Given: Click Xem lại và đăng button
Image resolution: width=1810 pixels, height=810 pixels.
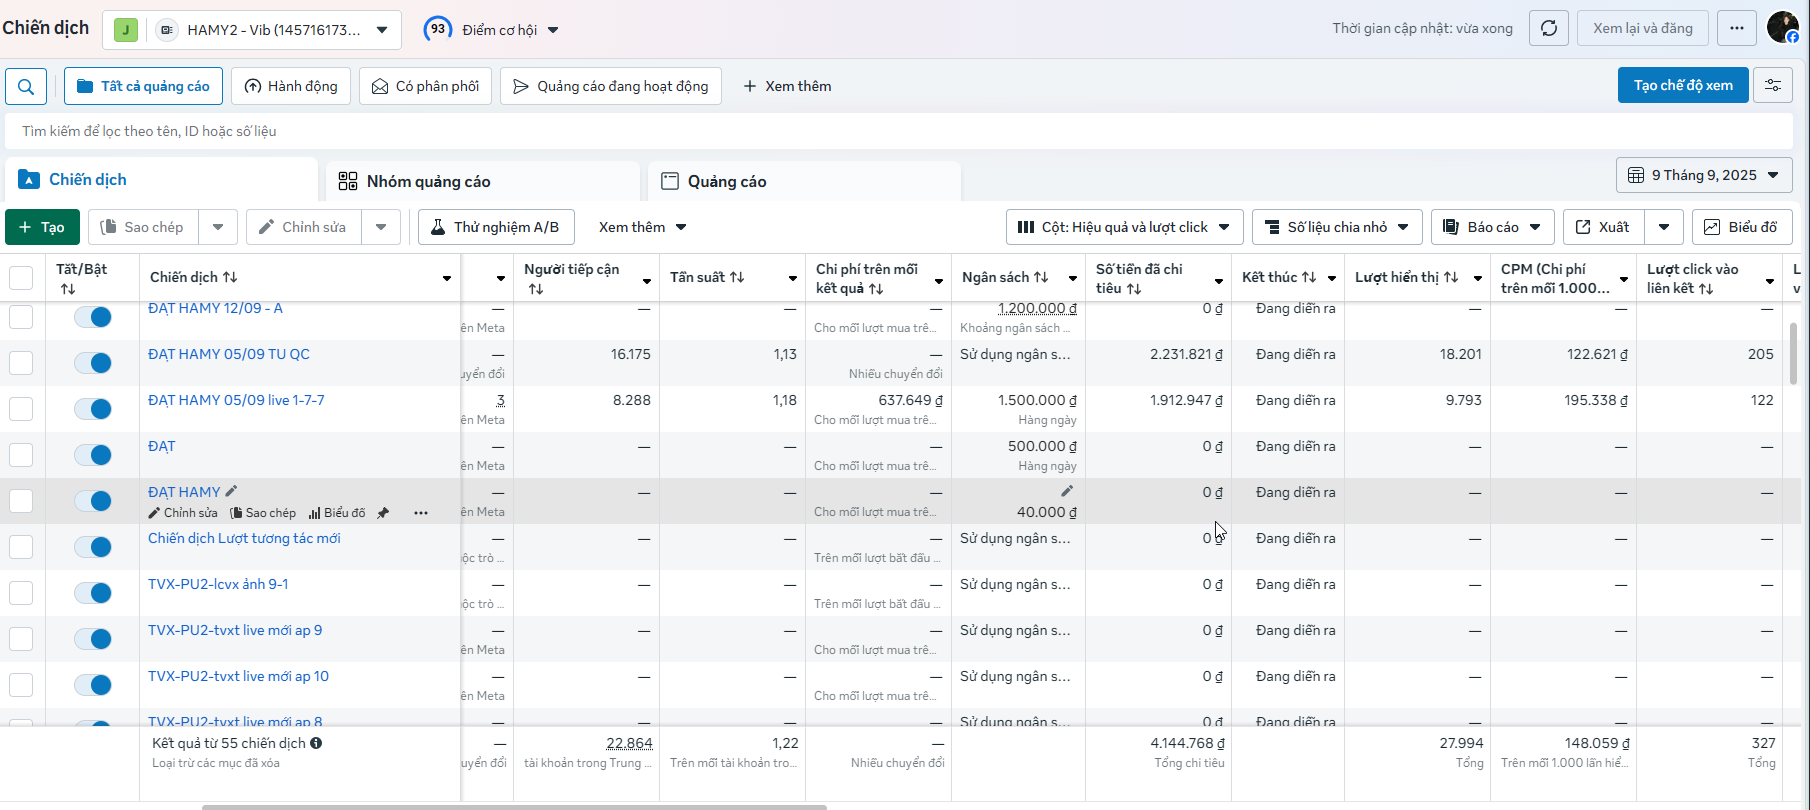Looking at the screenshot, I should click(1643, 28).
